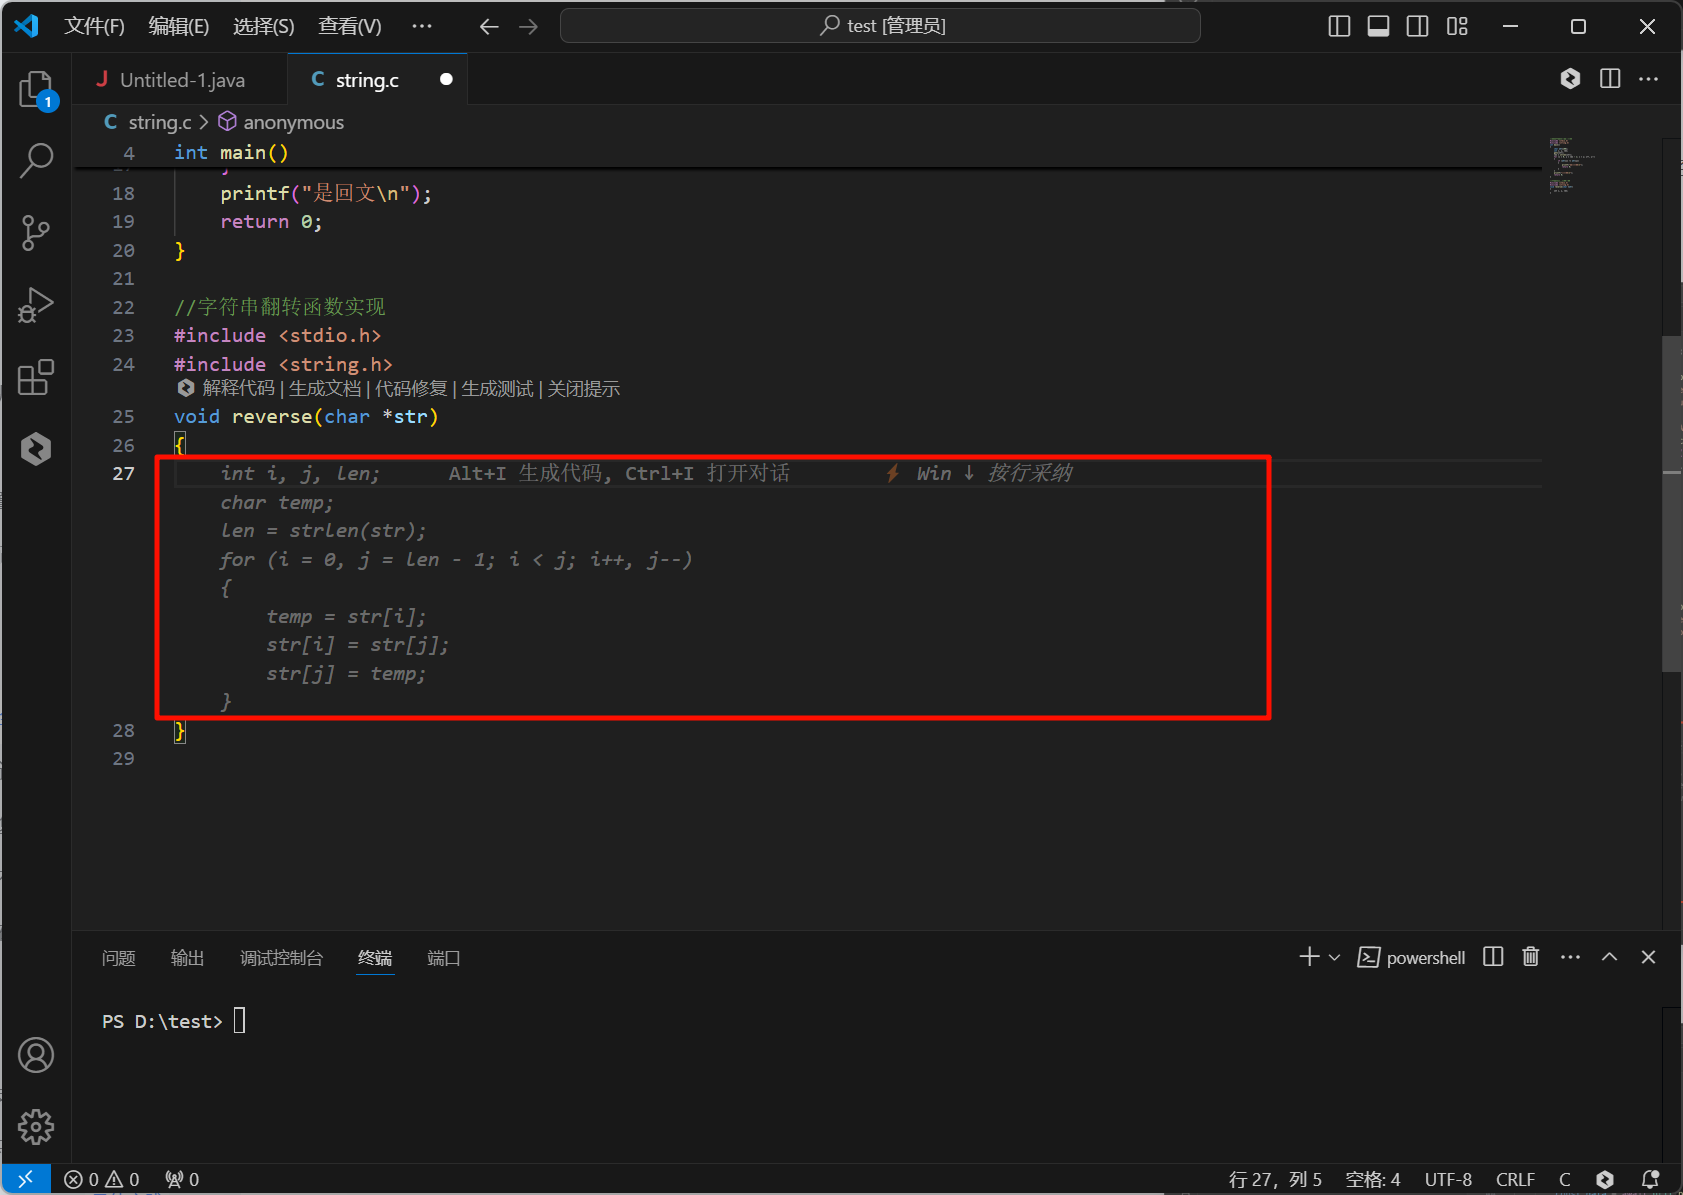This screenshot has height=1195, width=1683.
Task: Toggle the secondary side bar layout
Action: pyautogui.click(x=1417, y=26)
